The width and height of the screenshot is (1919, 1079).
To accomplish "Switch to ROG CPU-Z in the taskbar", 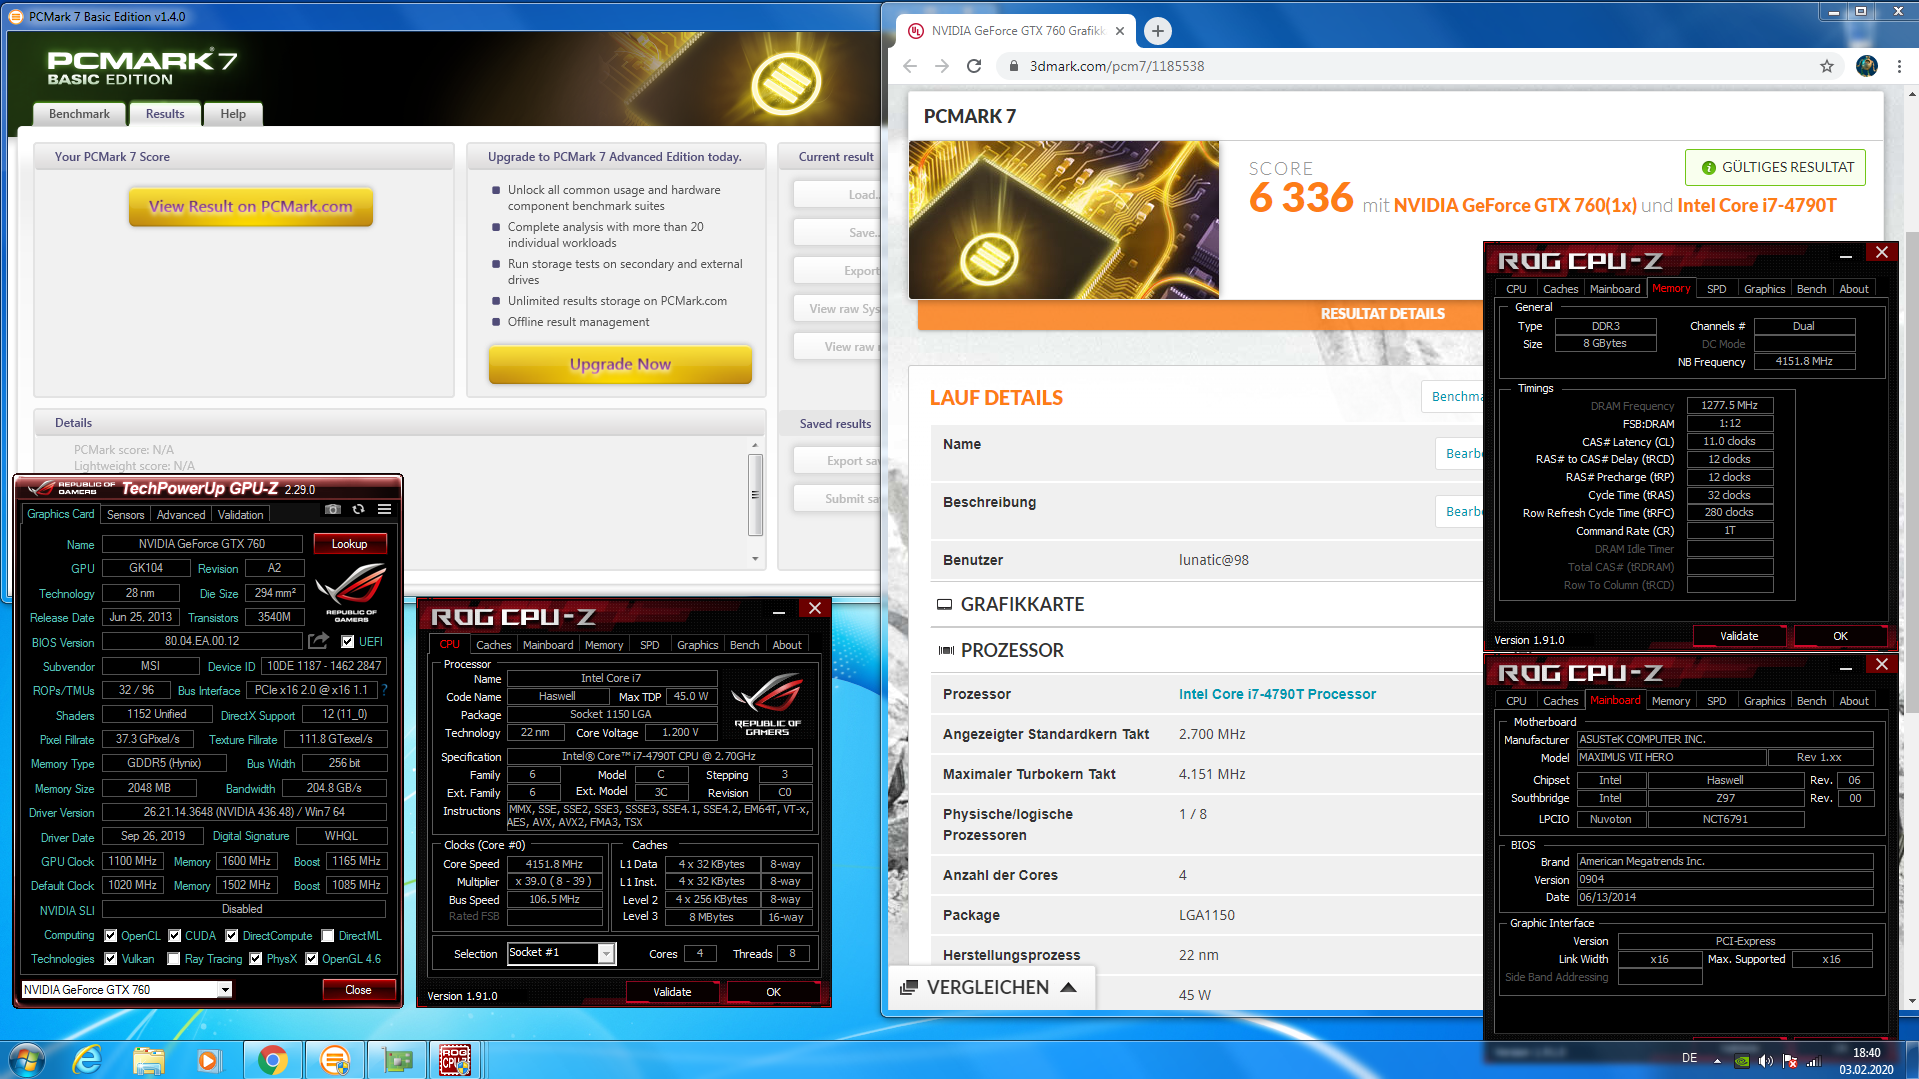I will coord(456,1060).
